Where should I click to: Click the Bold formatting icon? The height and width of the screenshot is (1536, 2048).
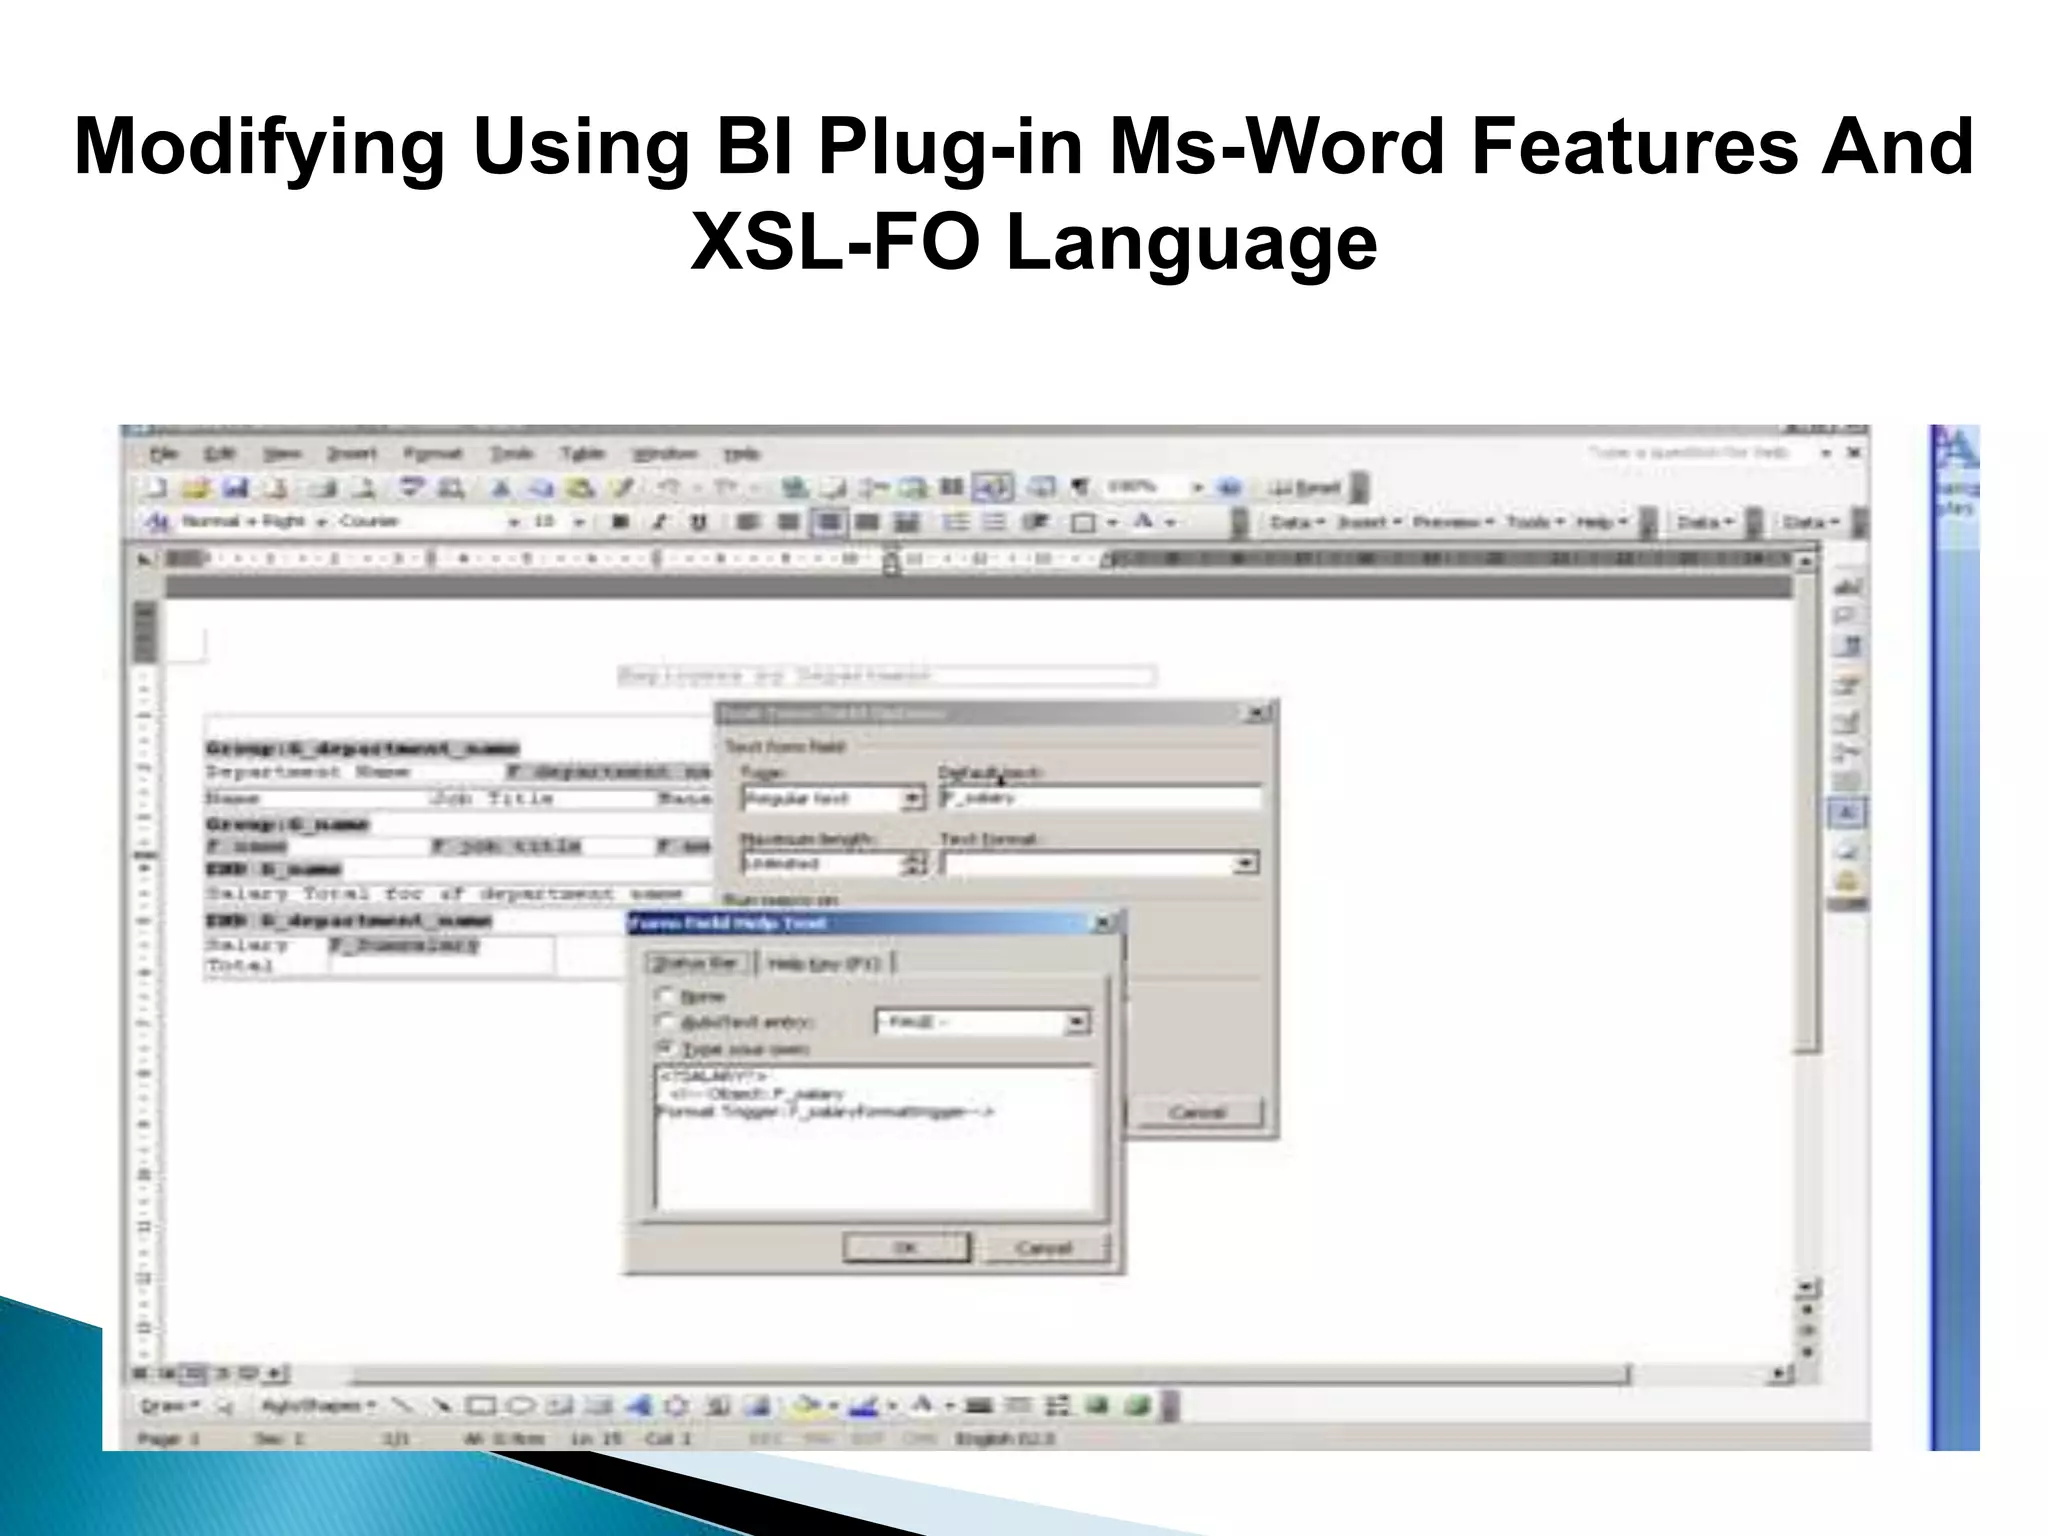pos(620,522)
